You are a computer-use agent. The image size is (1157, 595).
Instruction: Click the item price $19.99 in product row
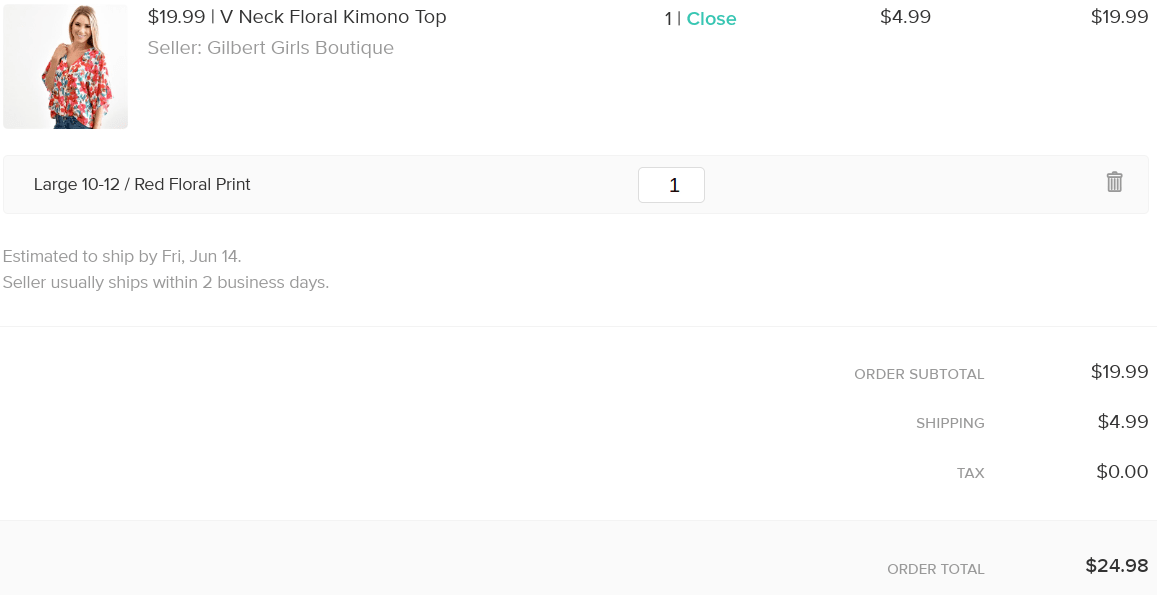1119,17
